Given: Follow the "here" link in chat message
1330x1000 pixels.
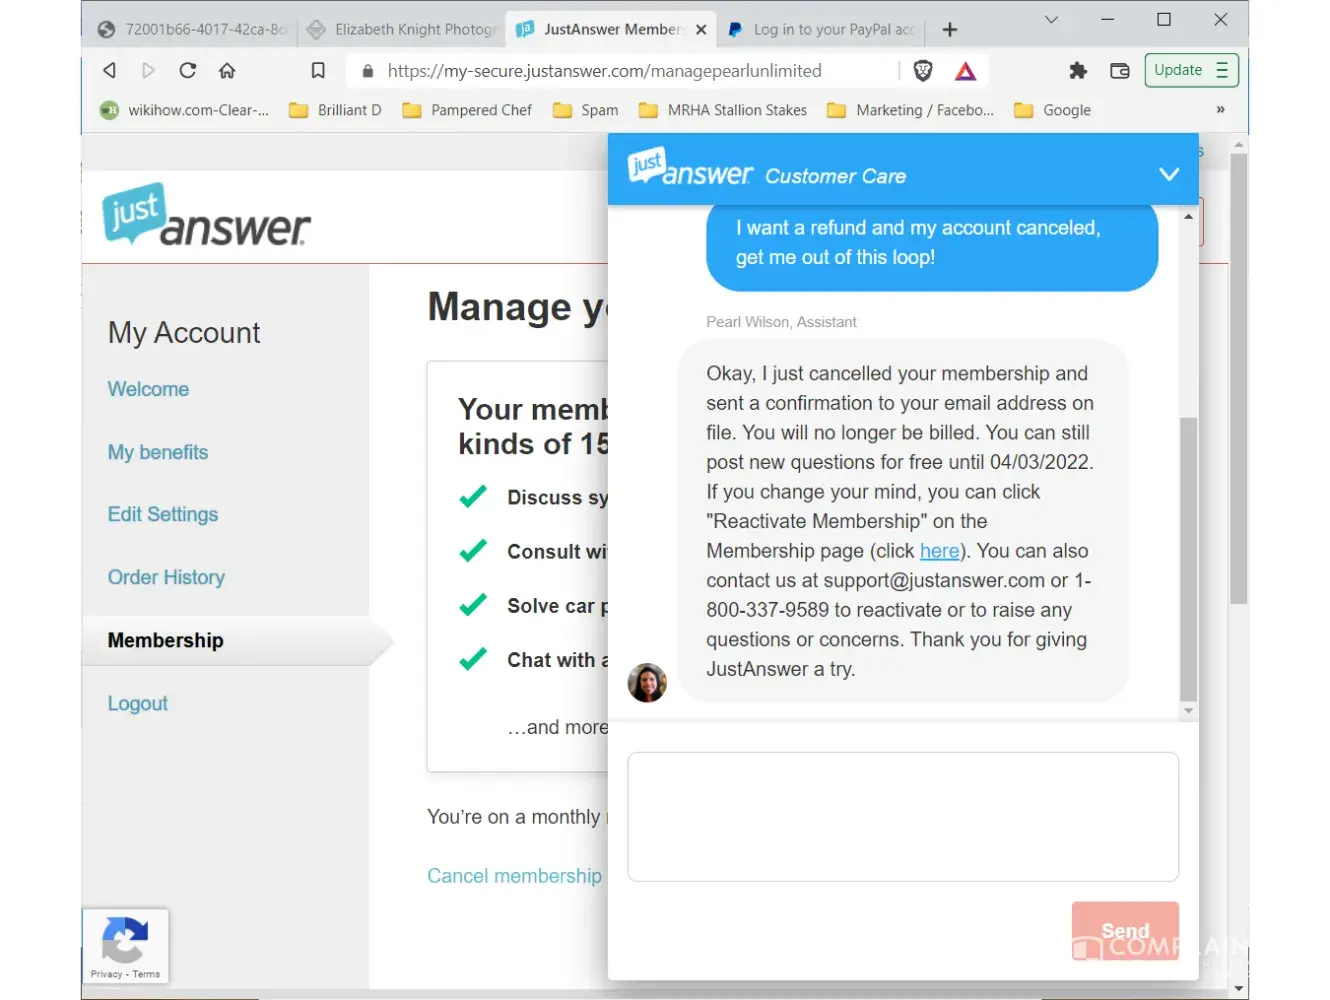Looking at the screenshot, I should tap(939, 551).
